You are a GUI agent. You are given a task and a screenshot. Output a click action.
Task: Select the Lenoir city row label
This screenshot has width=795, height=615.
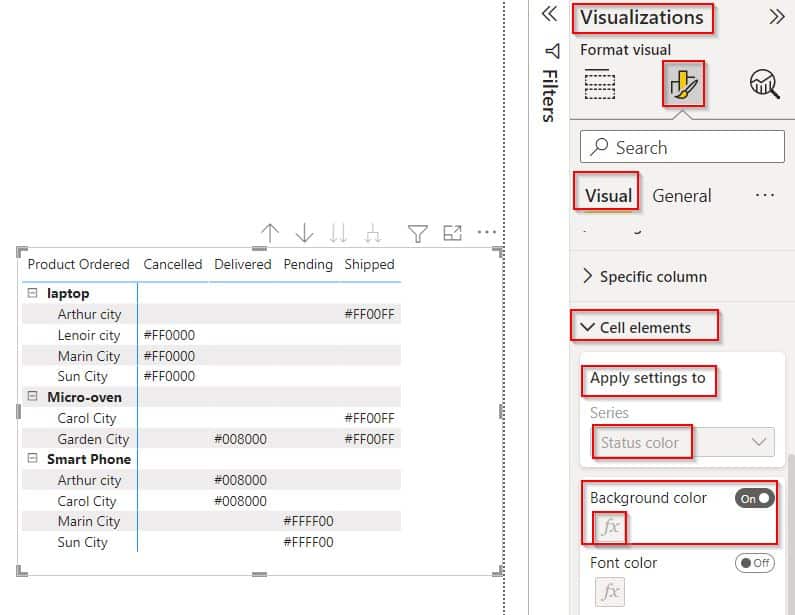[89, 335]
